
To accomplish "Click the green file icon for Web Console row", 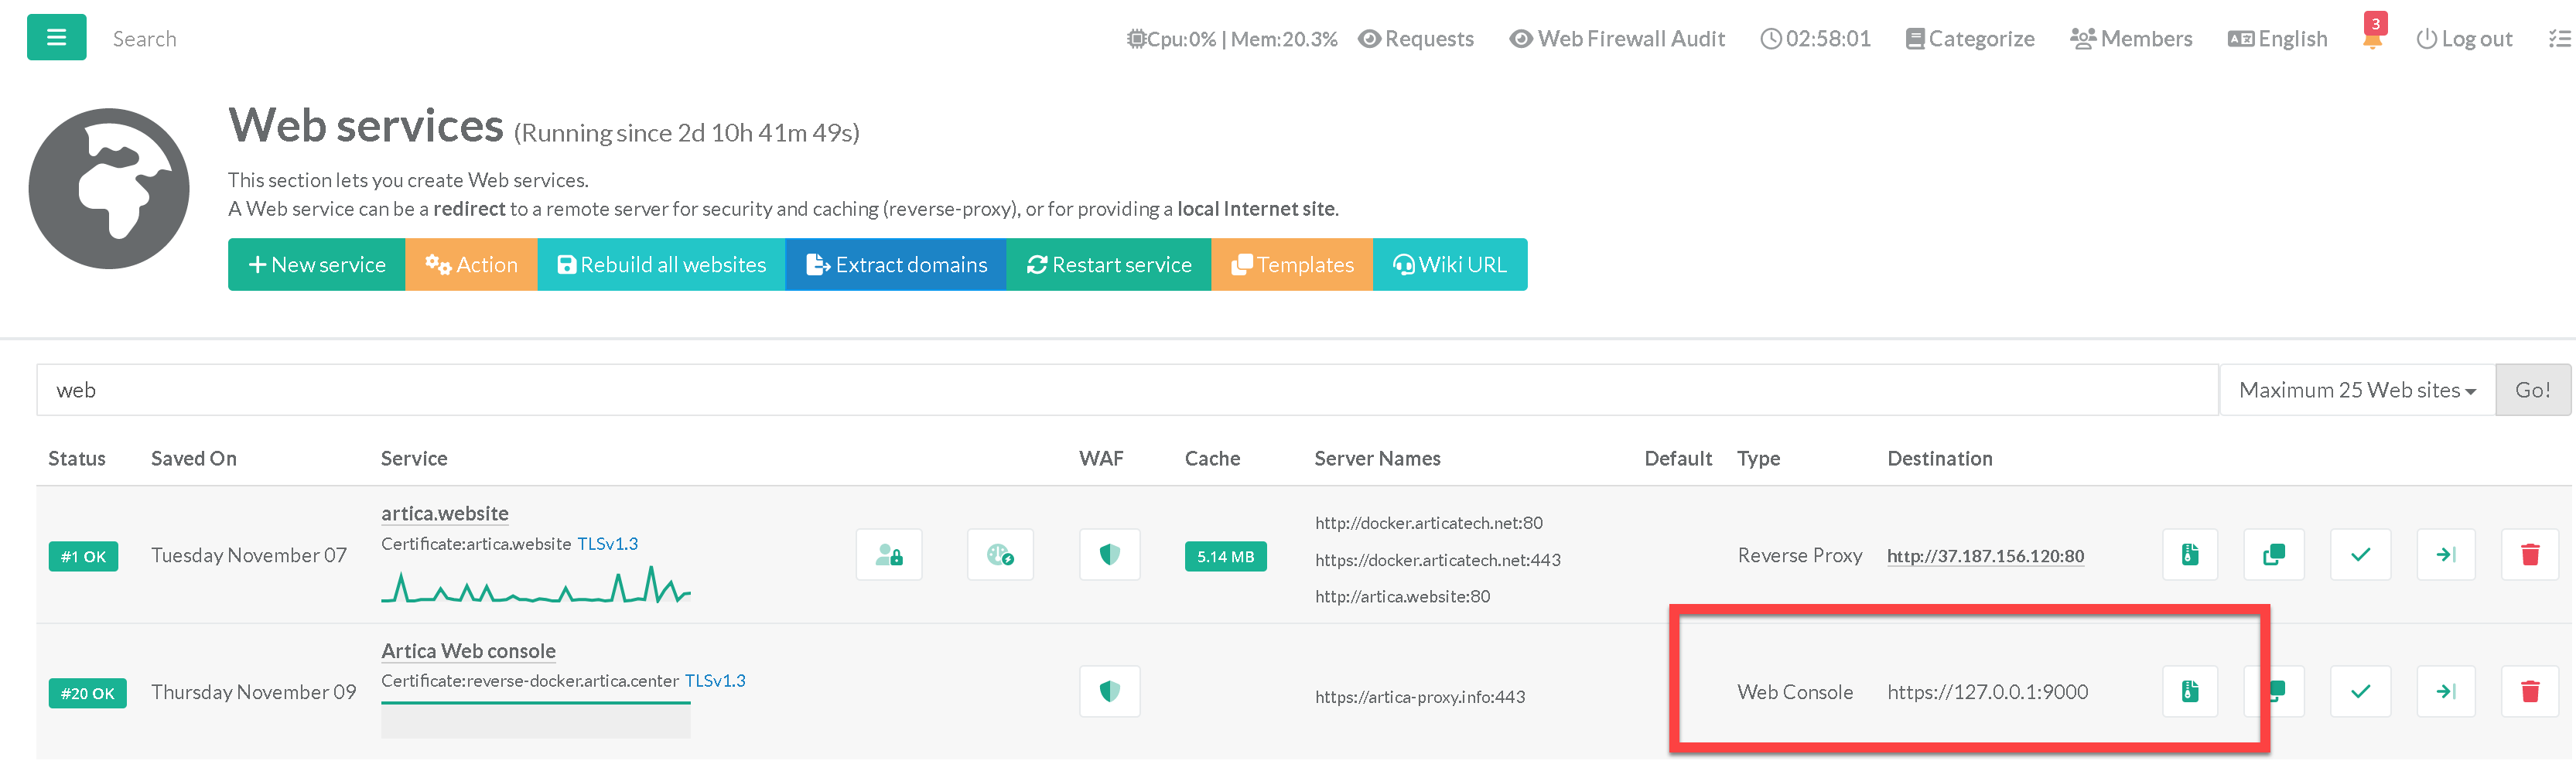I will 2189,692.
